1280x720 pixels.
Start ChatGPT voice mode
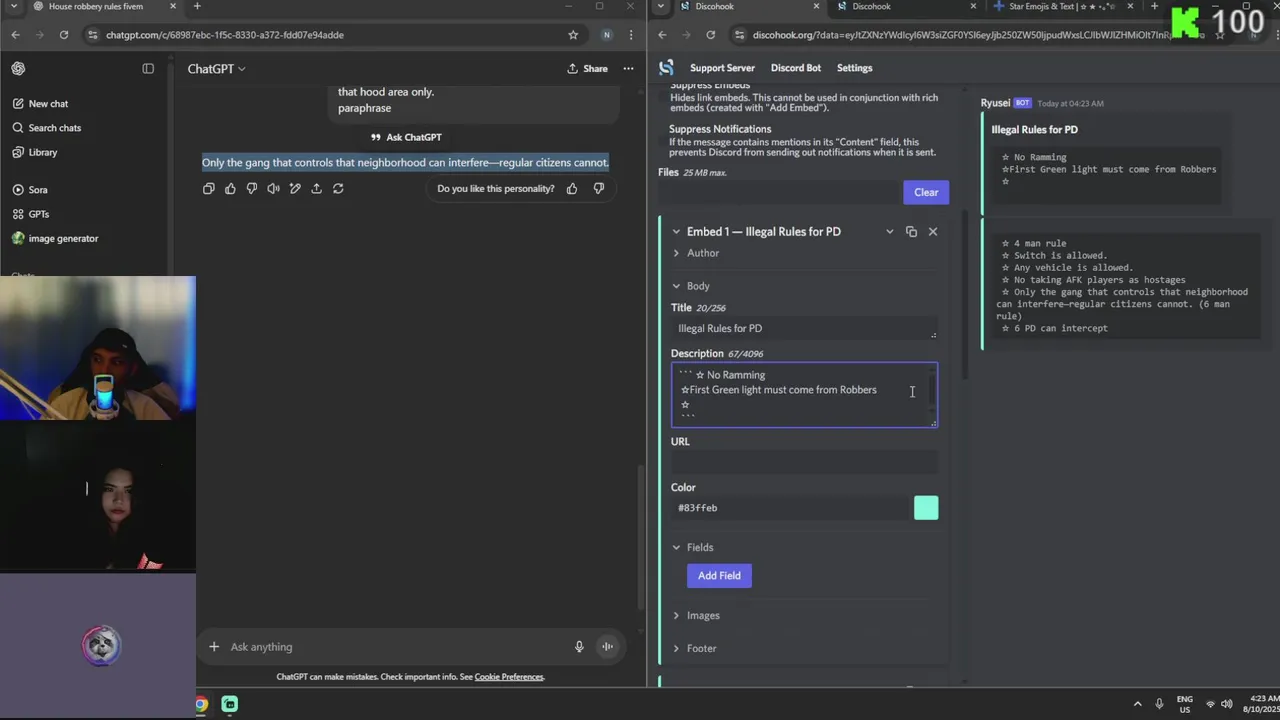(x=607, y=647)
